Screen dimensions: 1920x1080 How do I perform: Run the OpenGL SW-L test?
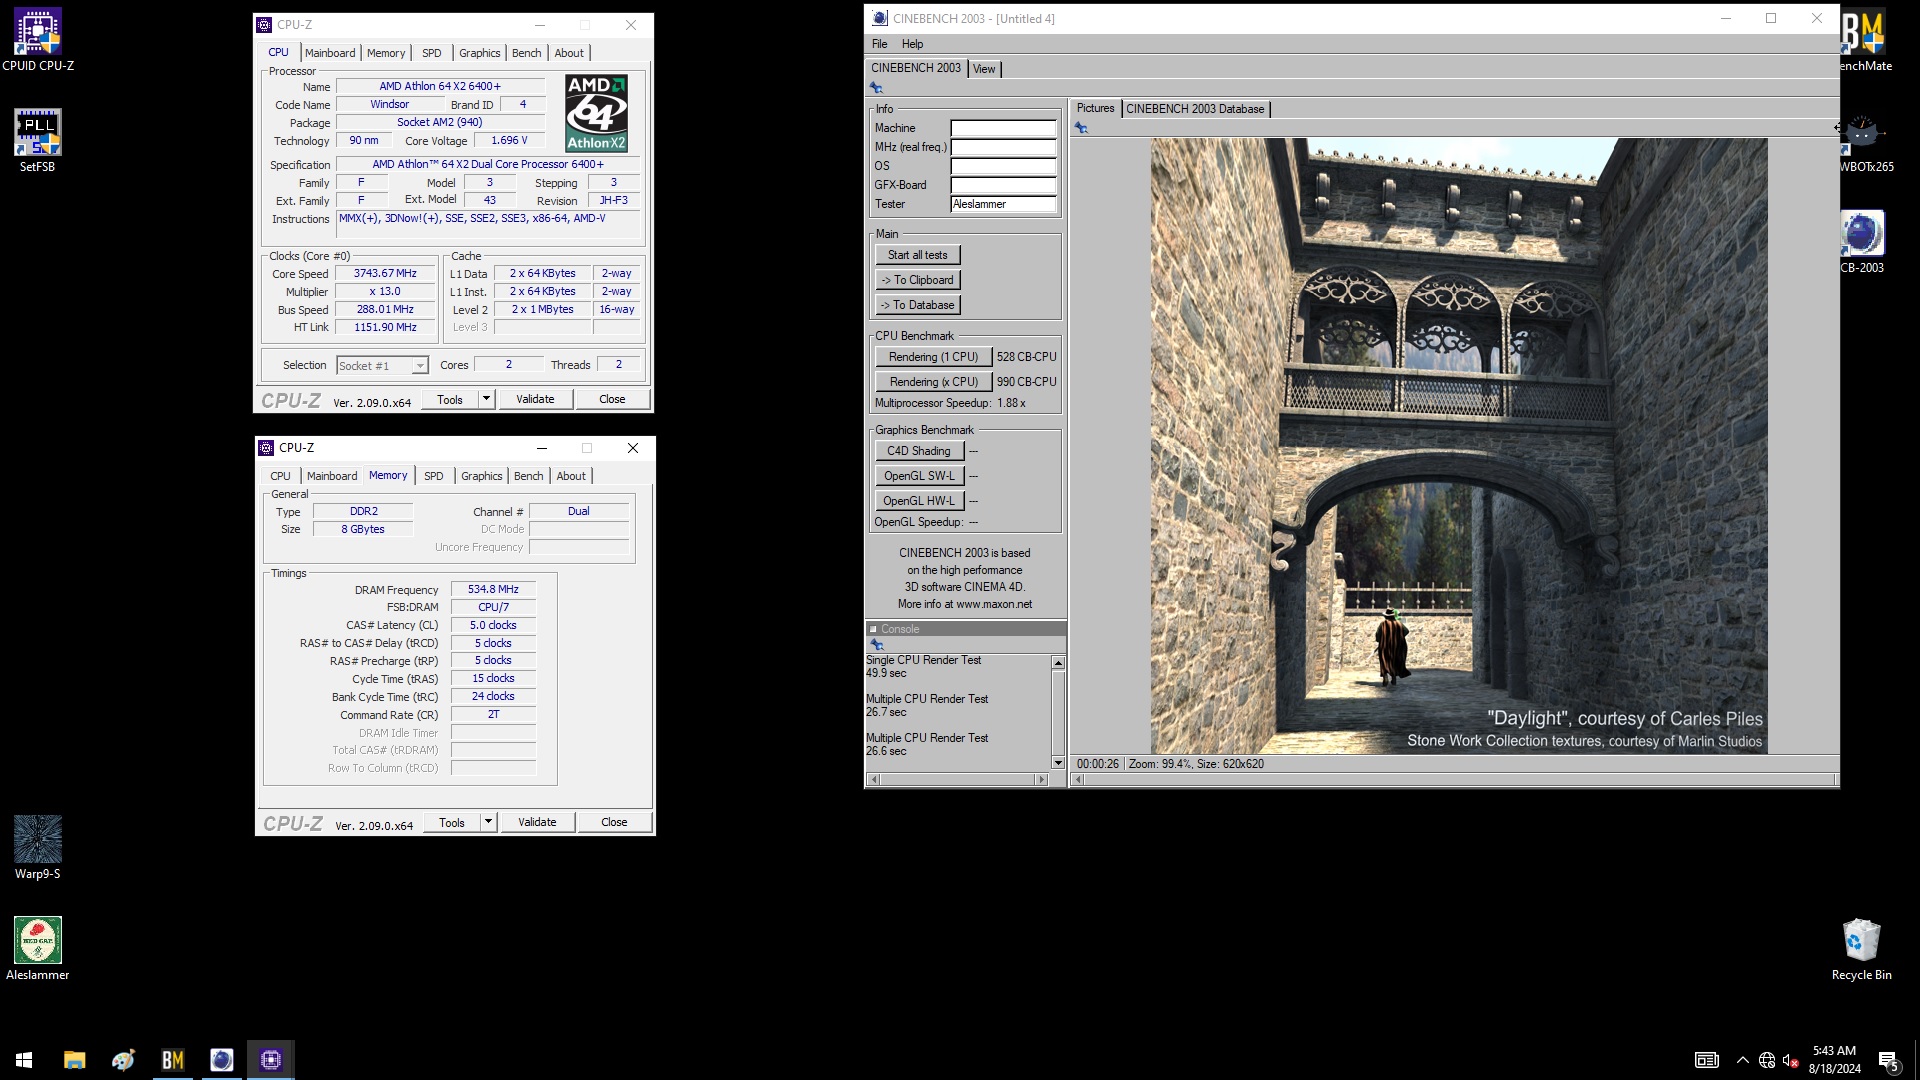click(919, 476)
